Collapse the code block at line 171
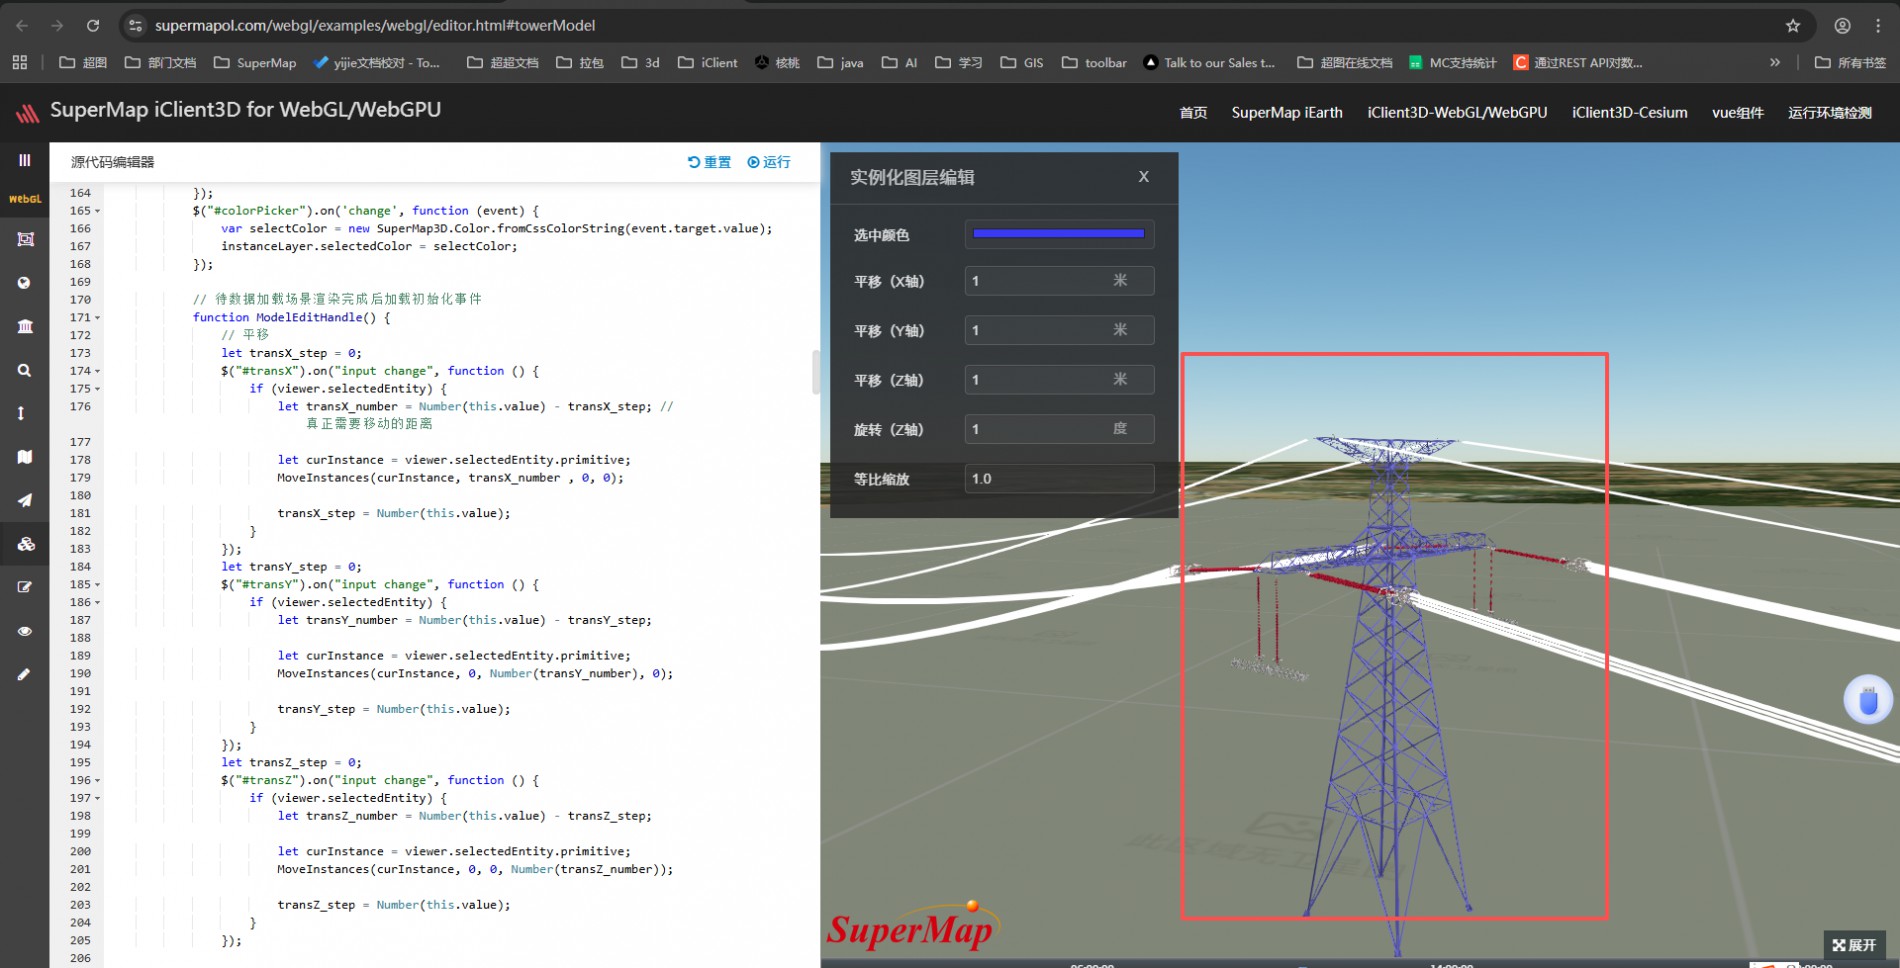The image size is (1900, 968). point(97,318)
